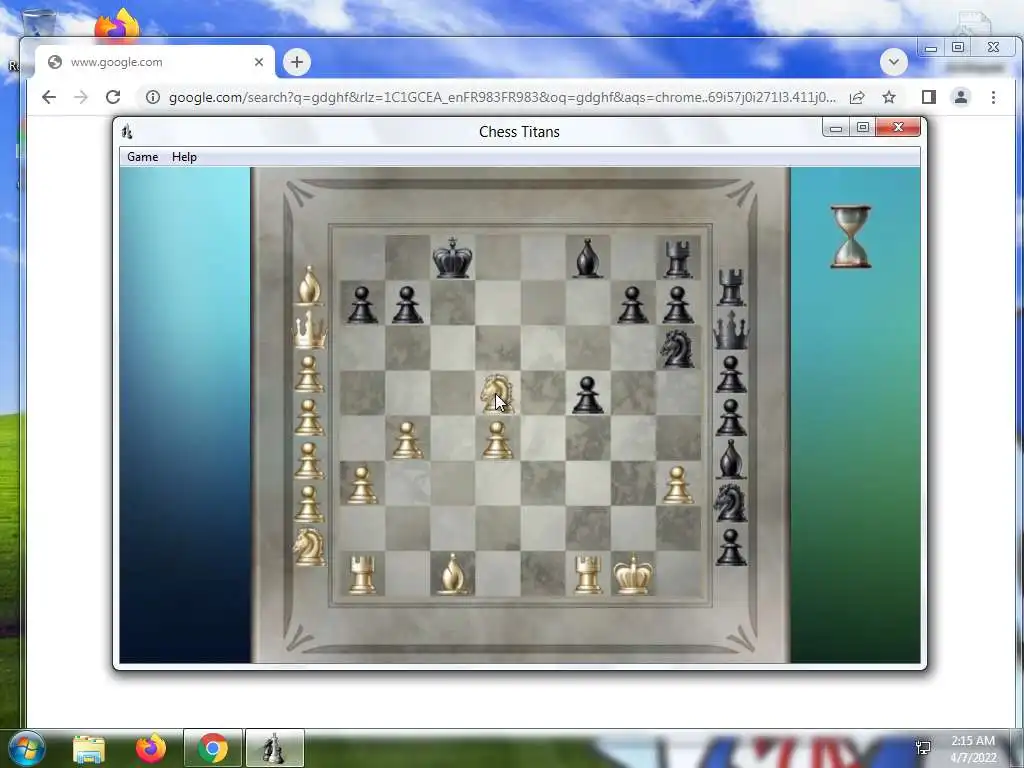Click Chrome's forward arrow
The width and height of the screenshot is (1024, 768).
coord(81,97)
